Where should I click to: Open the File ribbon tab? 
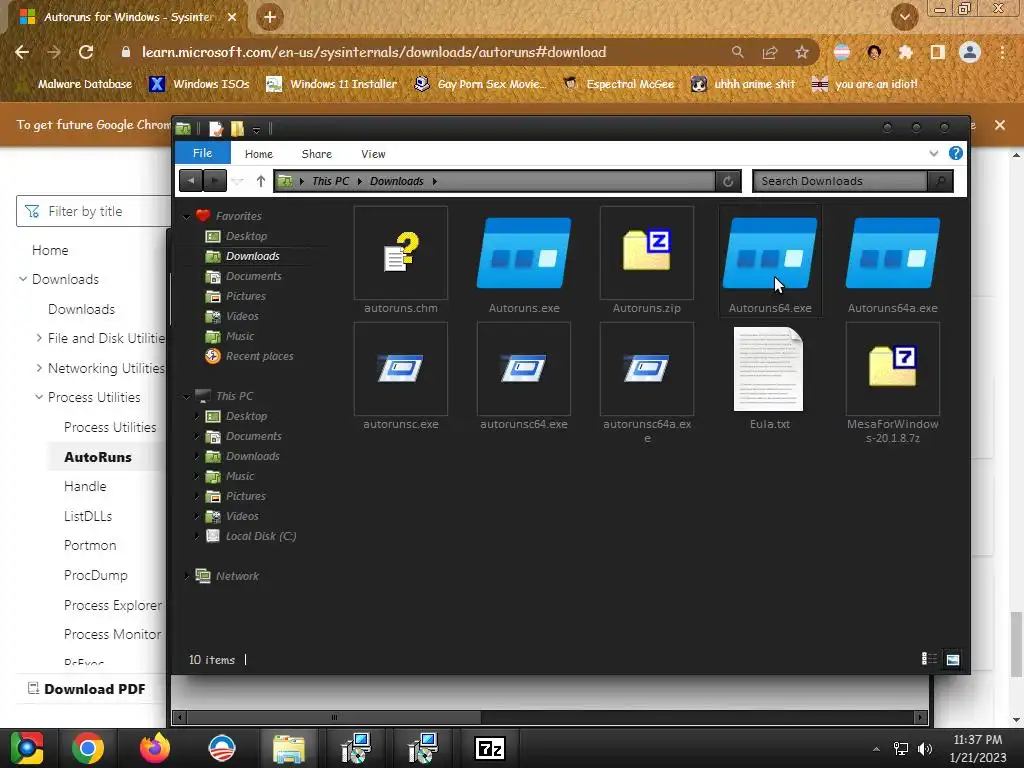tap(202, 153)
